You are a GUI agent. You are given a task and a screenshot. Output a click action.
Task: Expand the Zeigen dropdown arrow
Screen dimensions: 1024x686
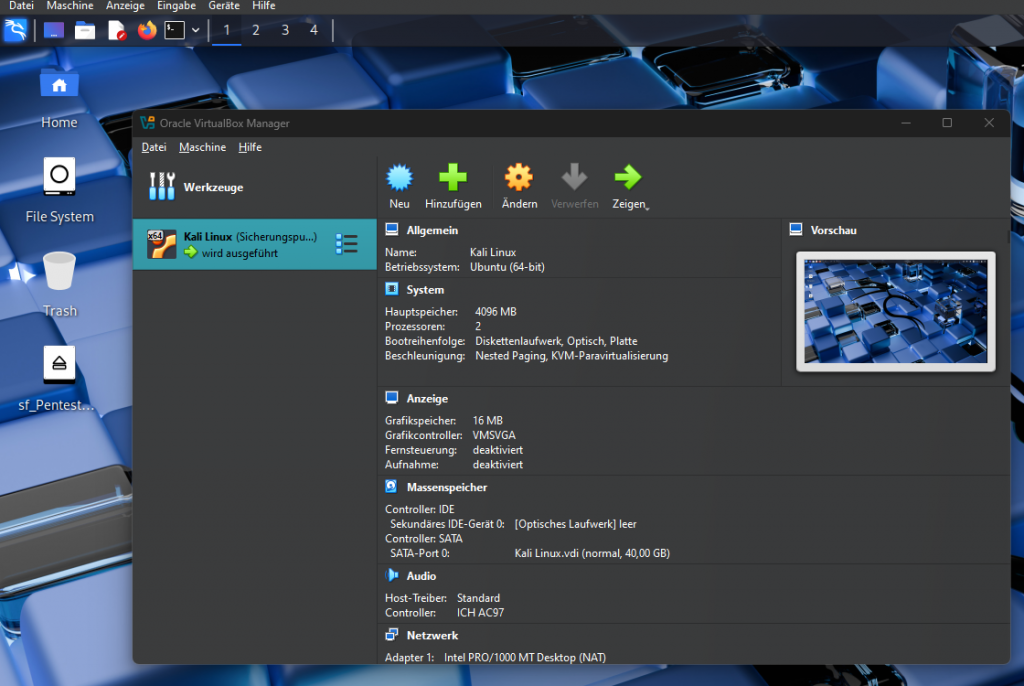coord(648,207)
